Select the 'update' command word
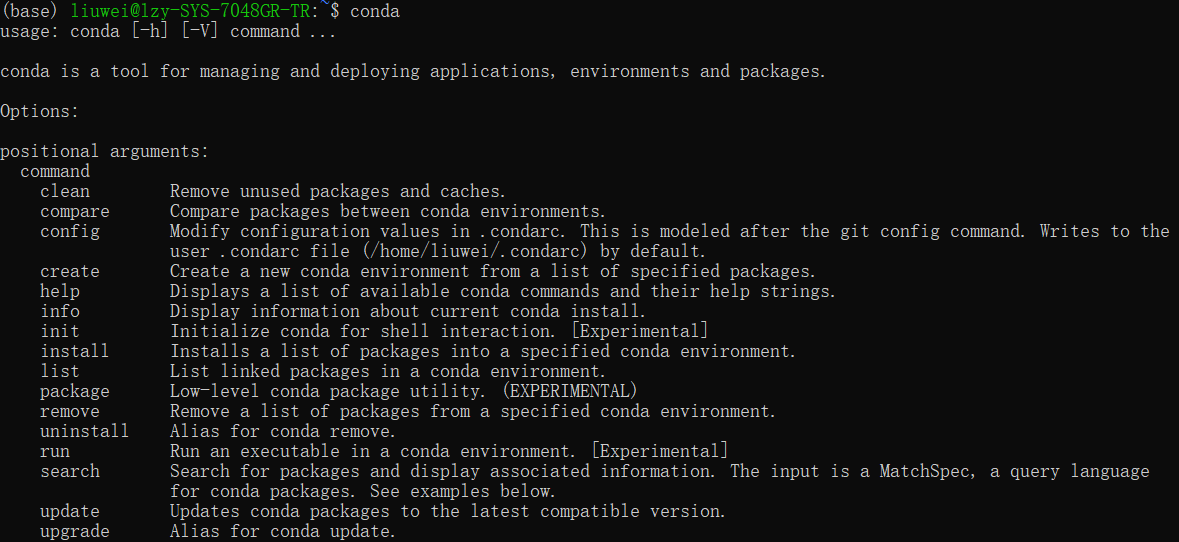This screenshot has width=1179, height=542. coord(70,512)
